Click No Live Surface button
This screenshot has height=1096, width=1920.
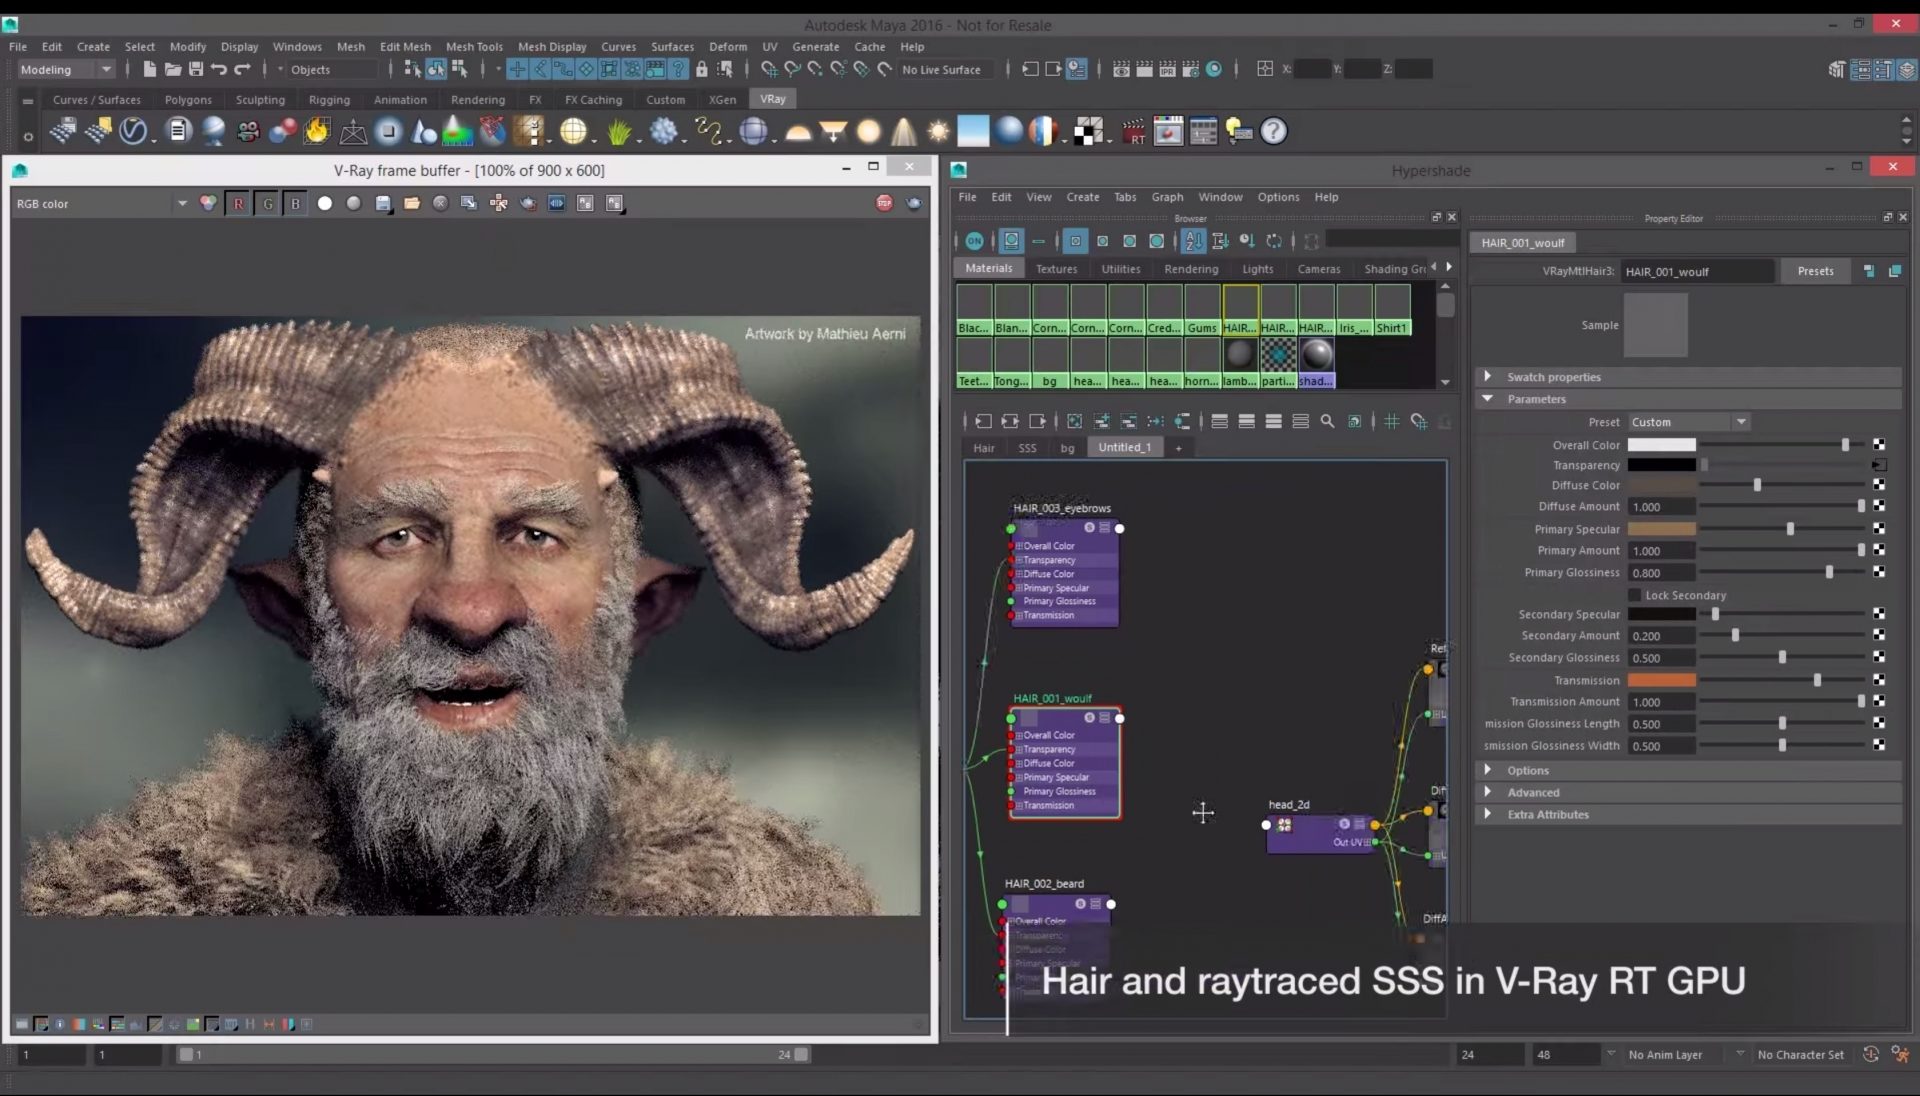[941, 69]
